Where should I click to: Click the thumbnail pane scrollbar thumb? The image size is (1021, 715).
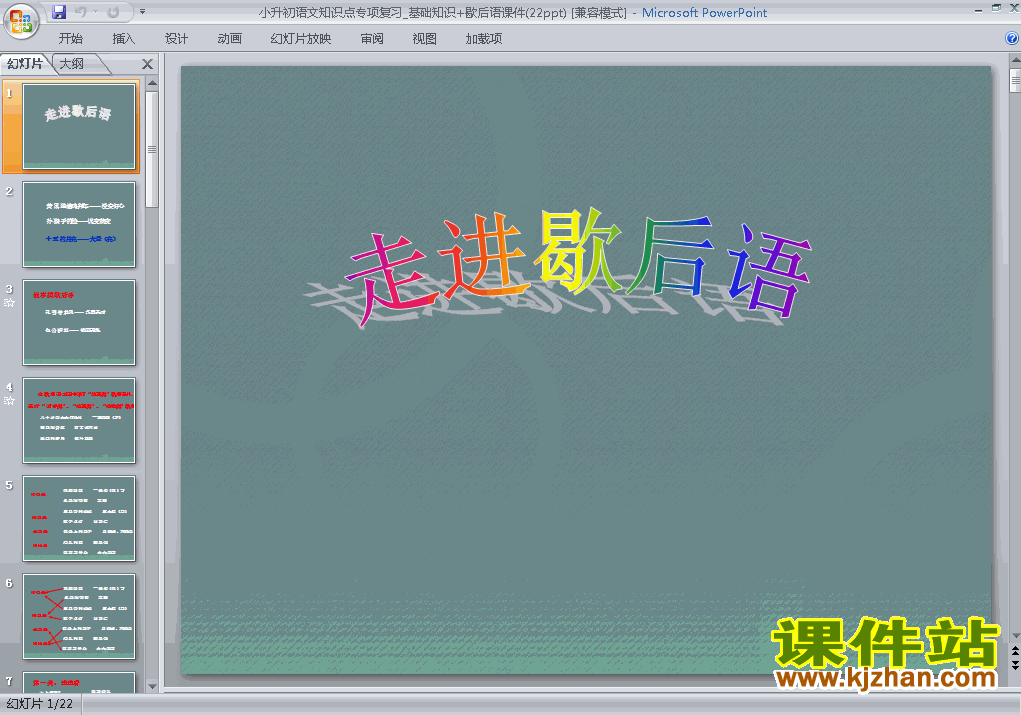(152, 149)
